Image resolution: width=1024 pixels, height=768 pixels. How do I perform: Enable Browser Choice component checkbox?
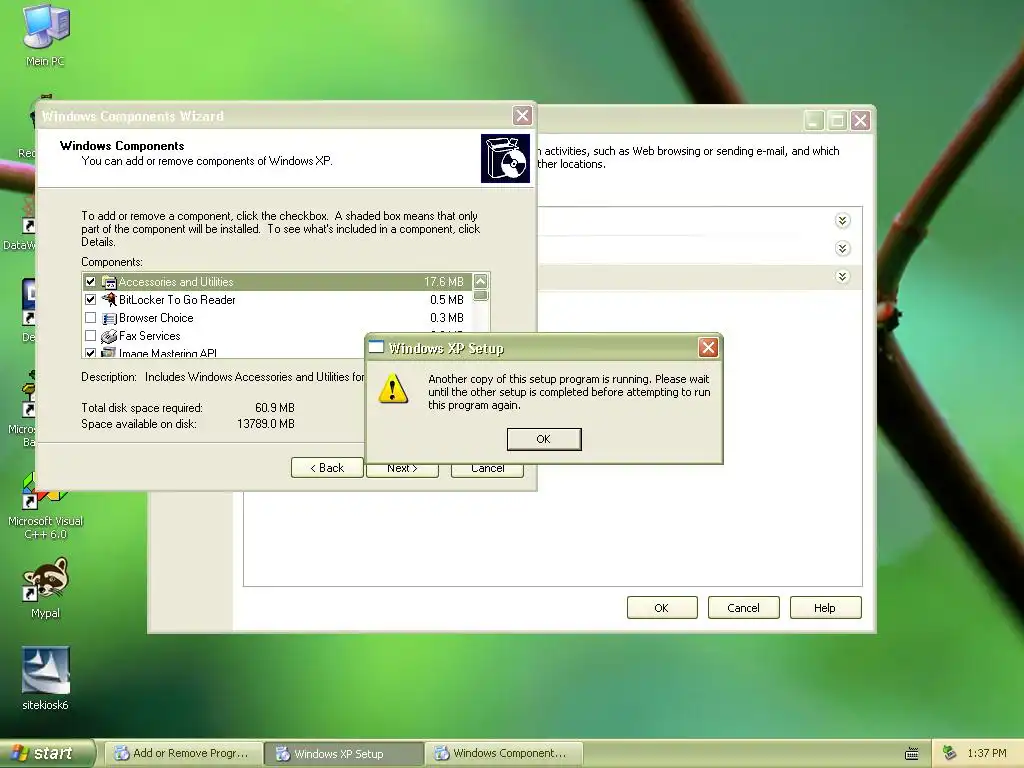pyautogui.click(x=90, y=318)
